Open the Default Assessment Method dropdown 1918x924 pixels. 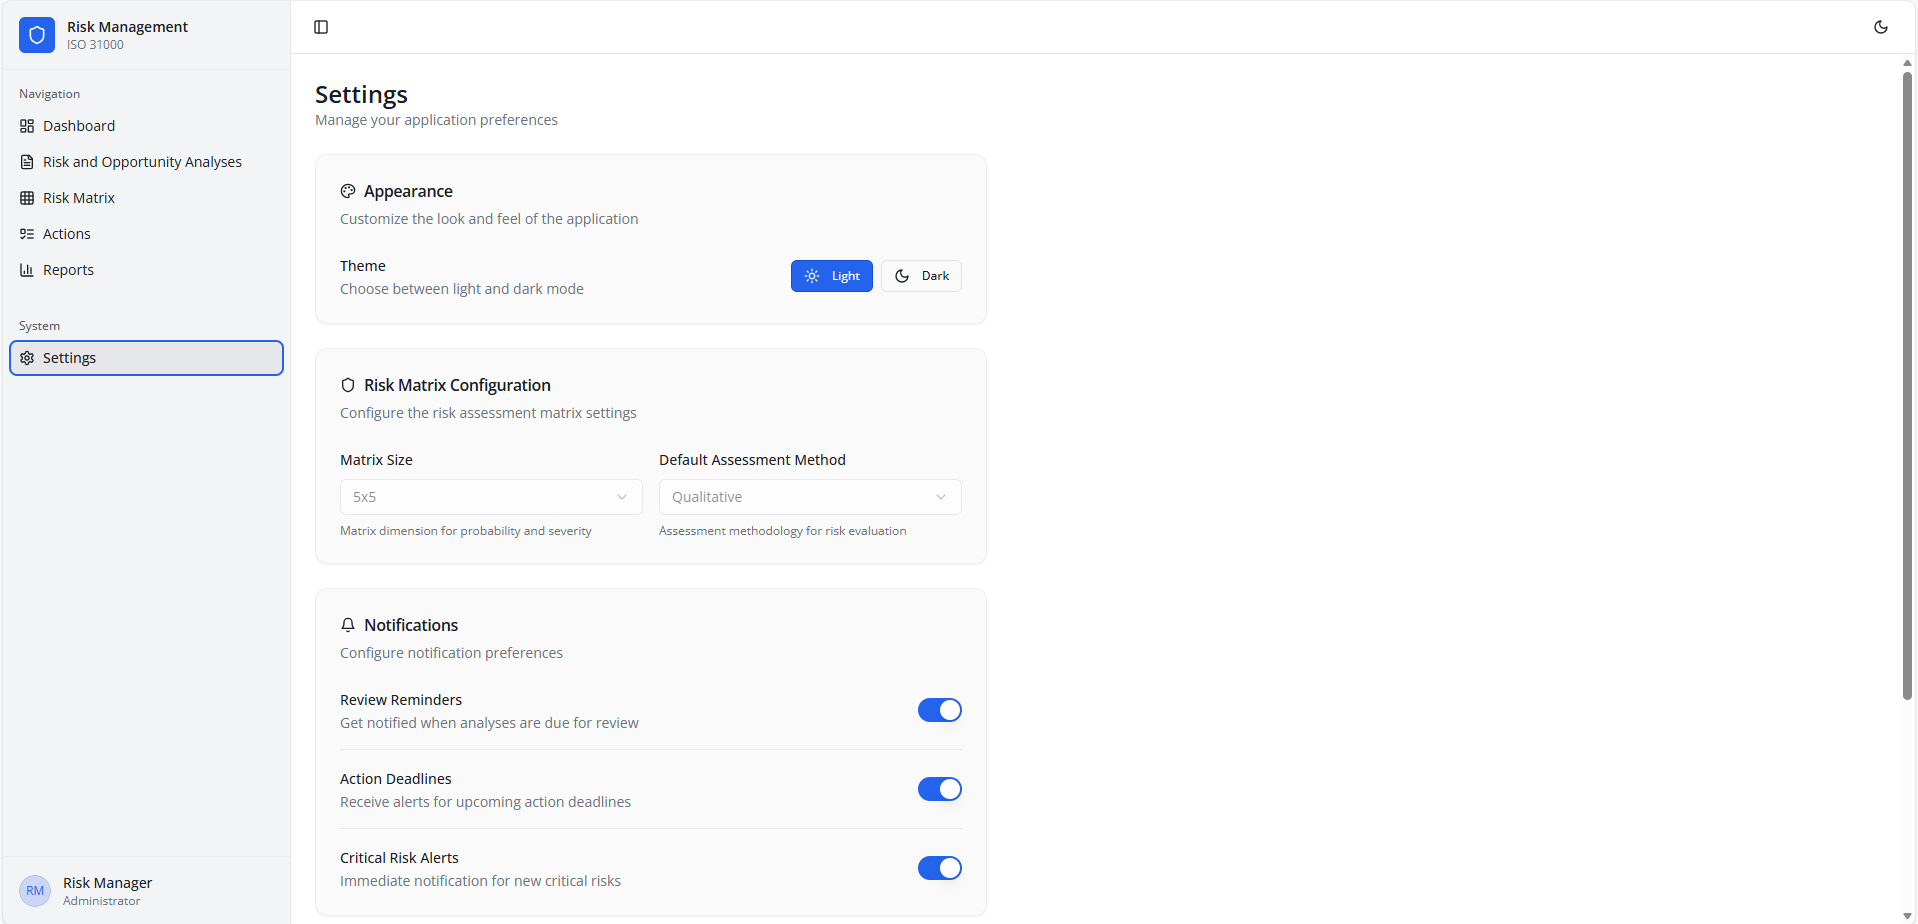(809, 497)
